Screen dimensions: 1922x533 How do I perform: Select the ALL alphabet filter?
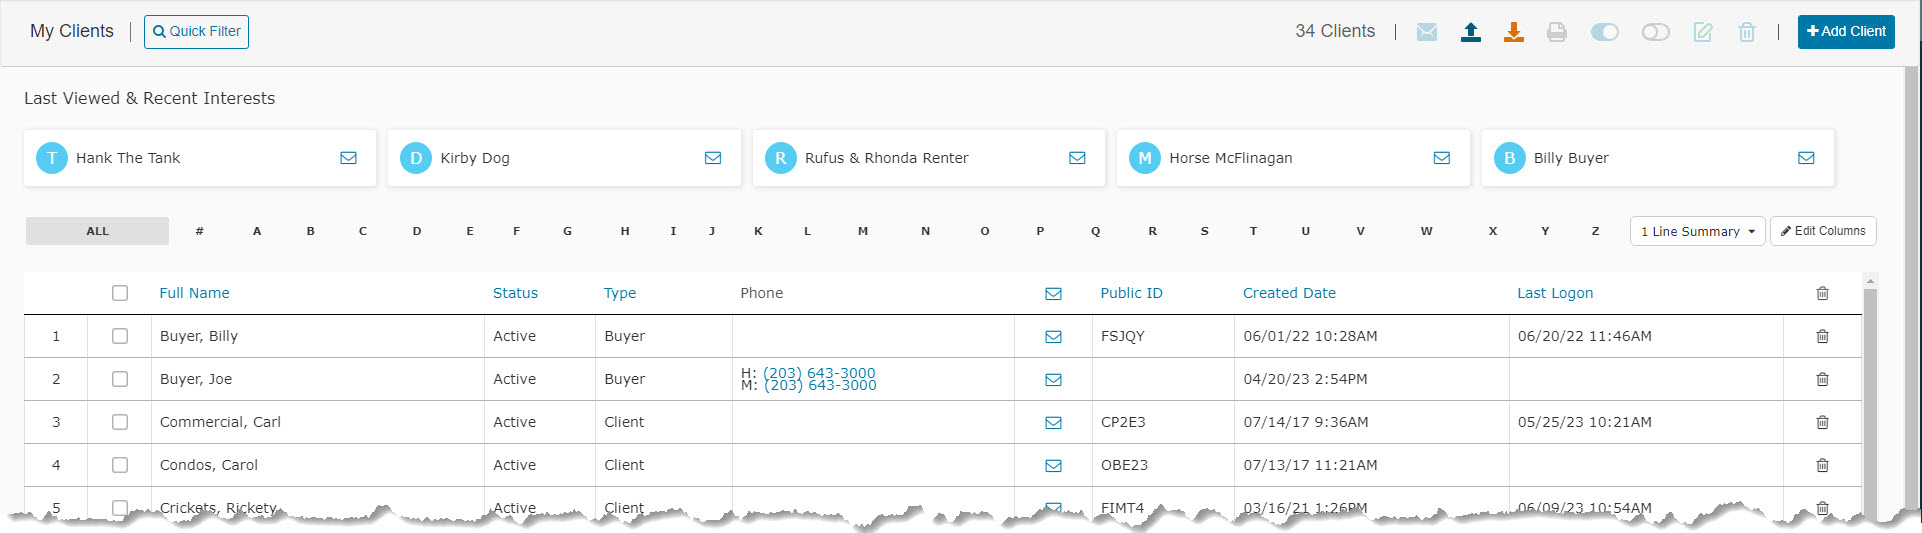coord(97,231)
